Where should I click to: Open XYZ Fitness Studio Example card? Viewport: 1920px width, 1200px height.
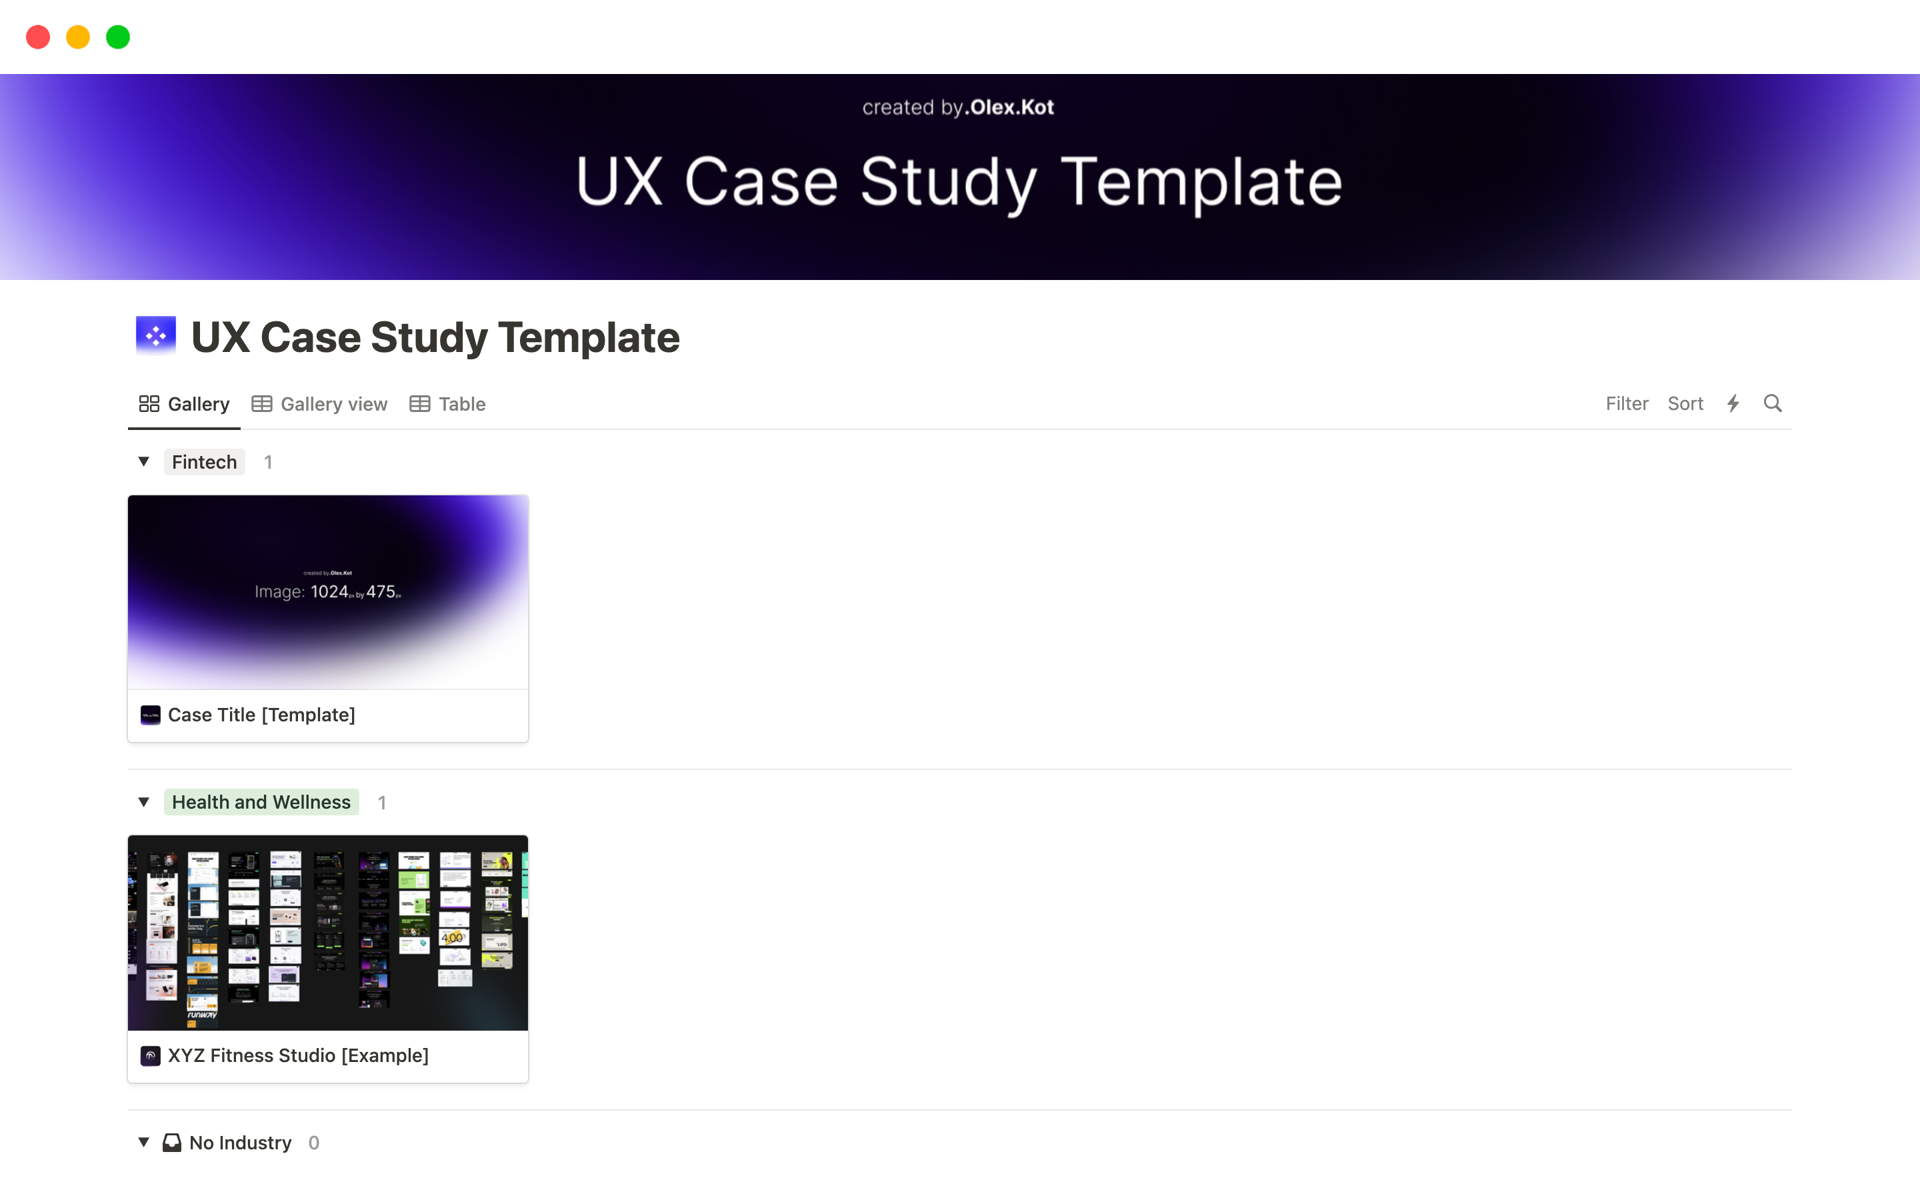coord(328,958)
